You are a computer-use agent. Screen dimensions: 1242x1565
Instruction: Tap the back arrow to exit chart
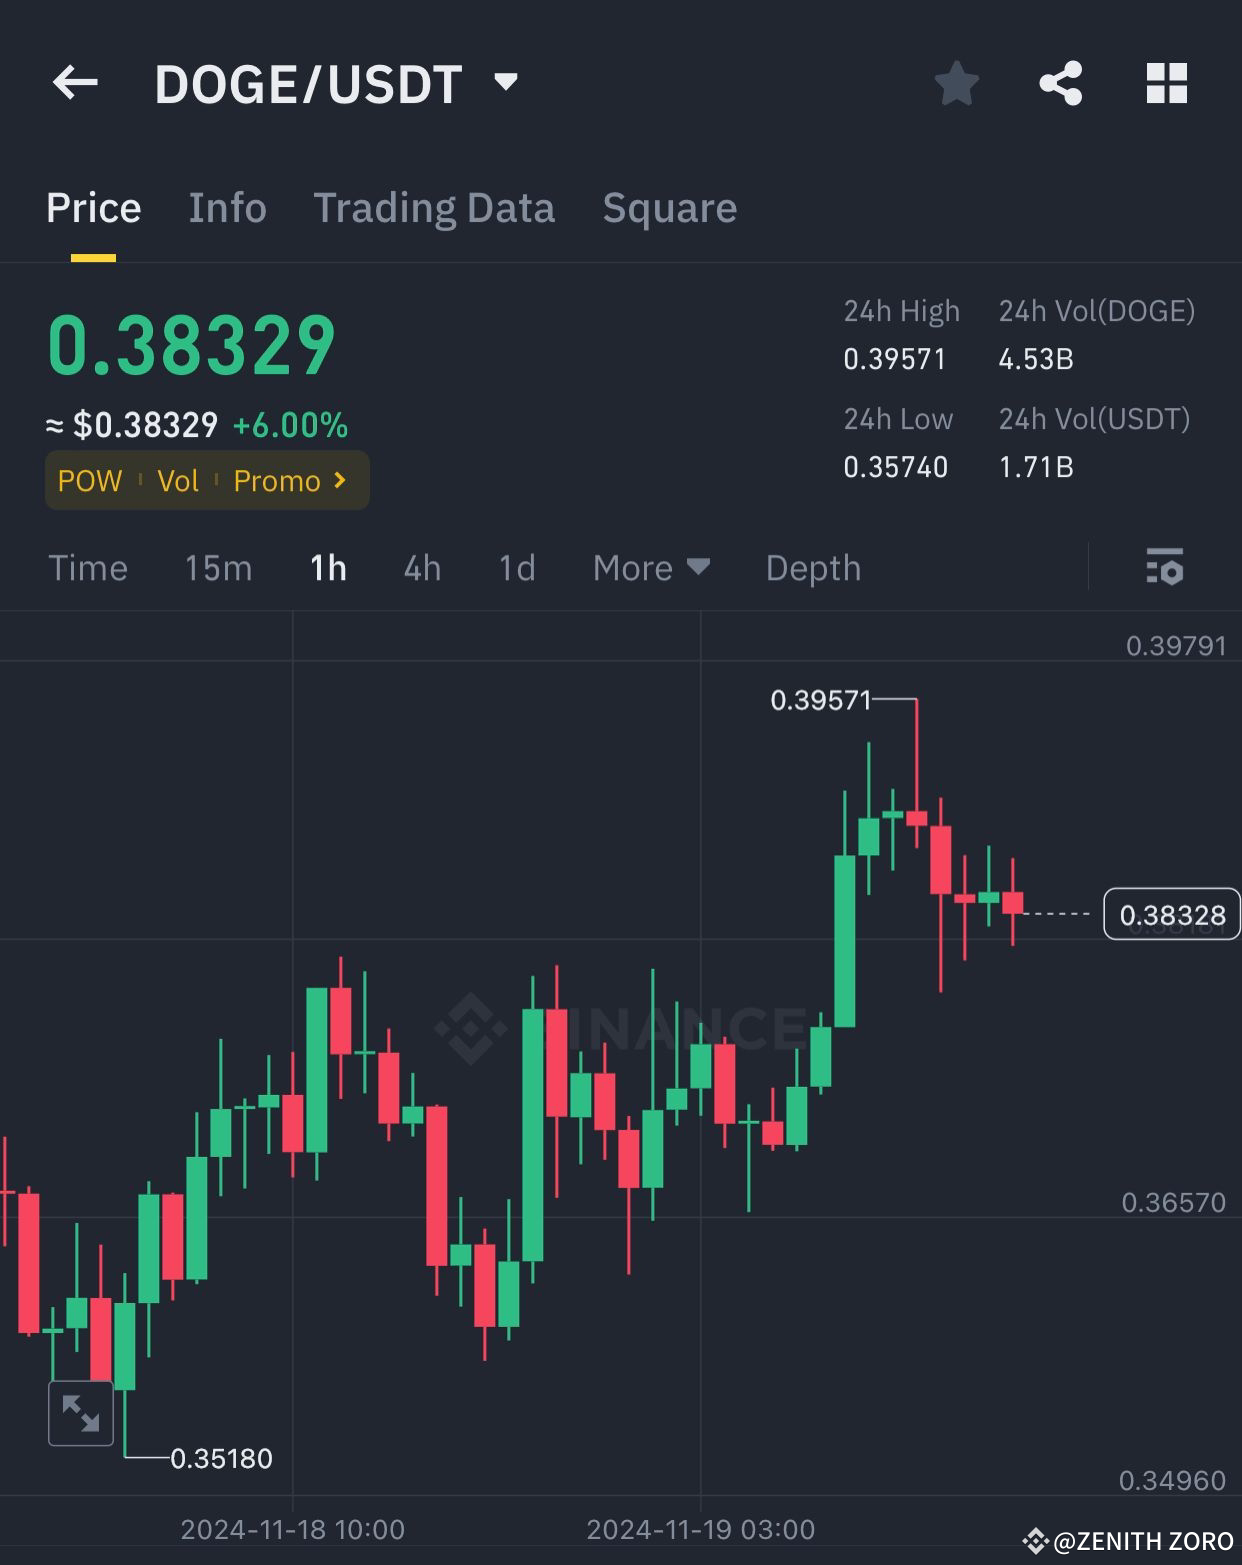(75, 82)
